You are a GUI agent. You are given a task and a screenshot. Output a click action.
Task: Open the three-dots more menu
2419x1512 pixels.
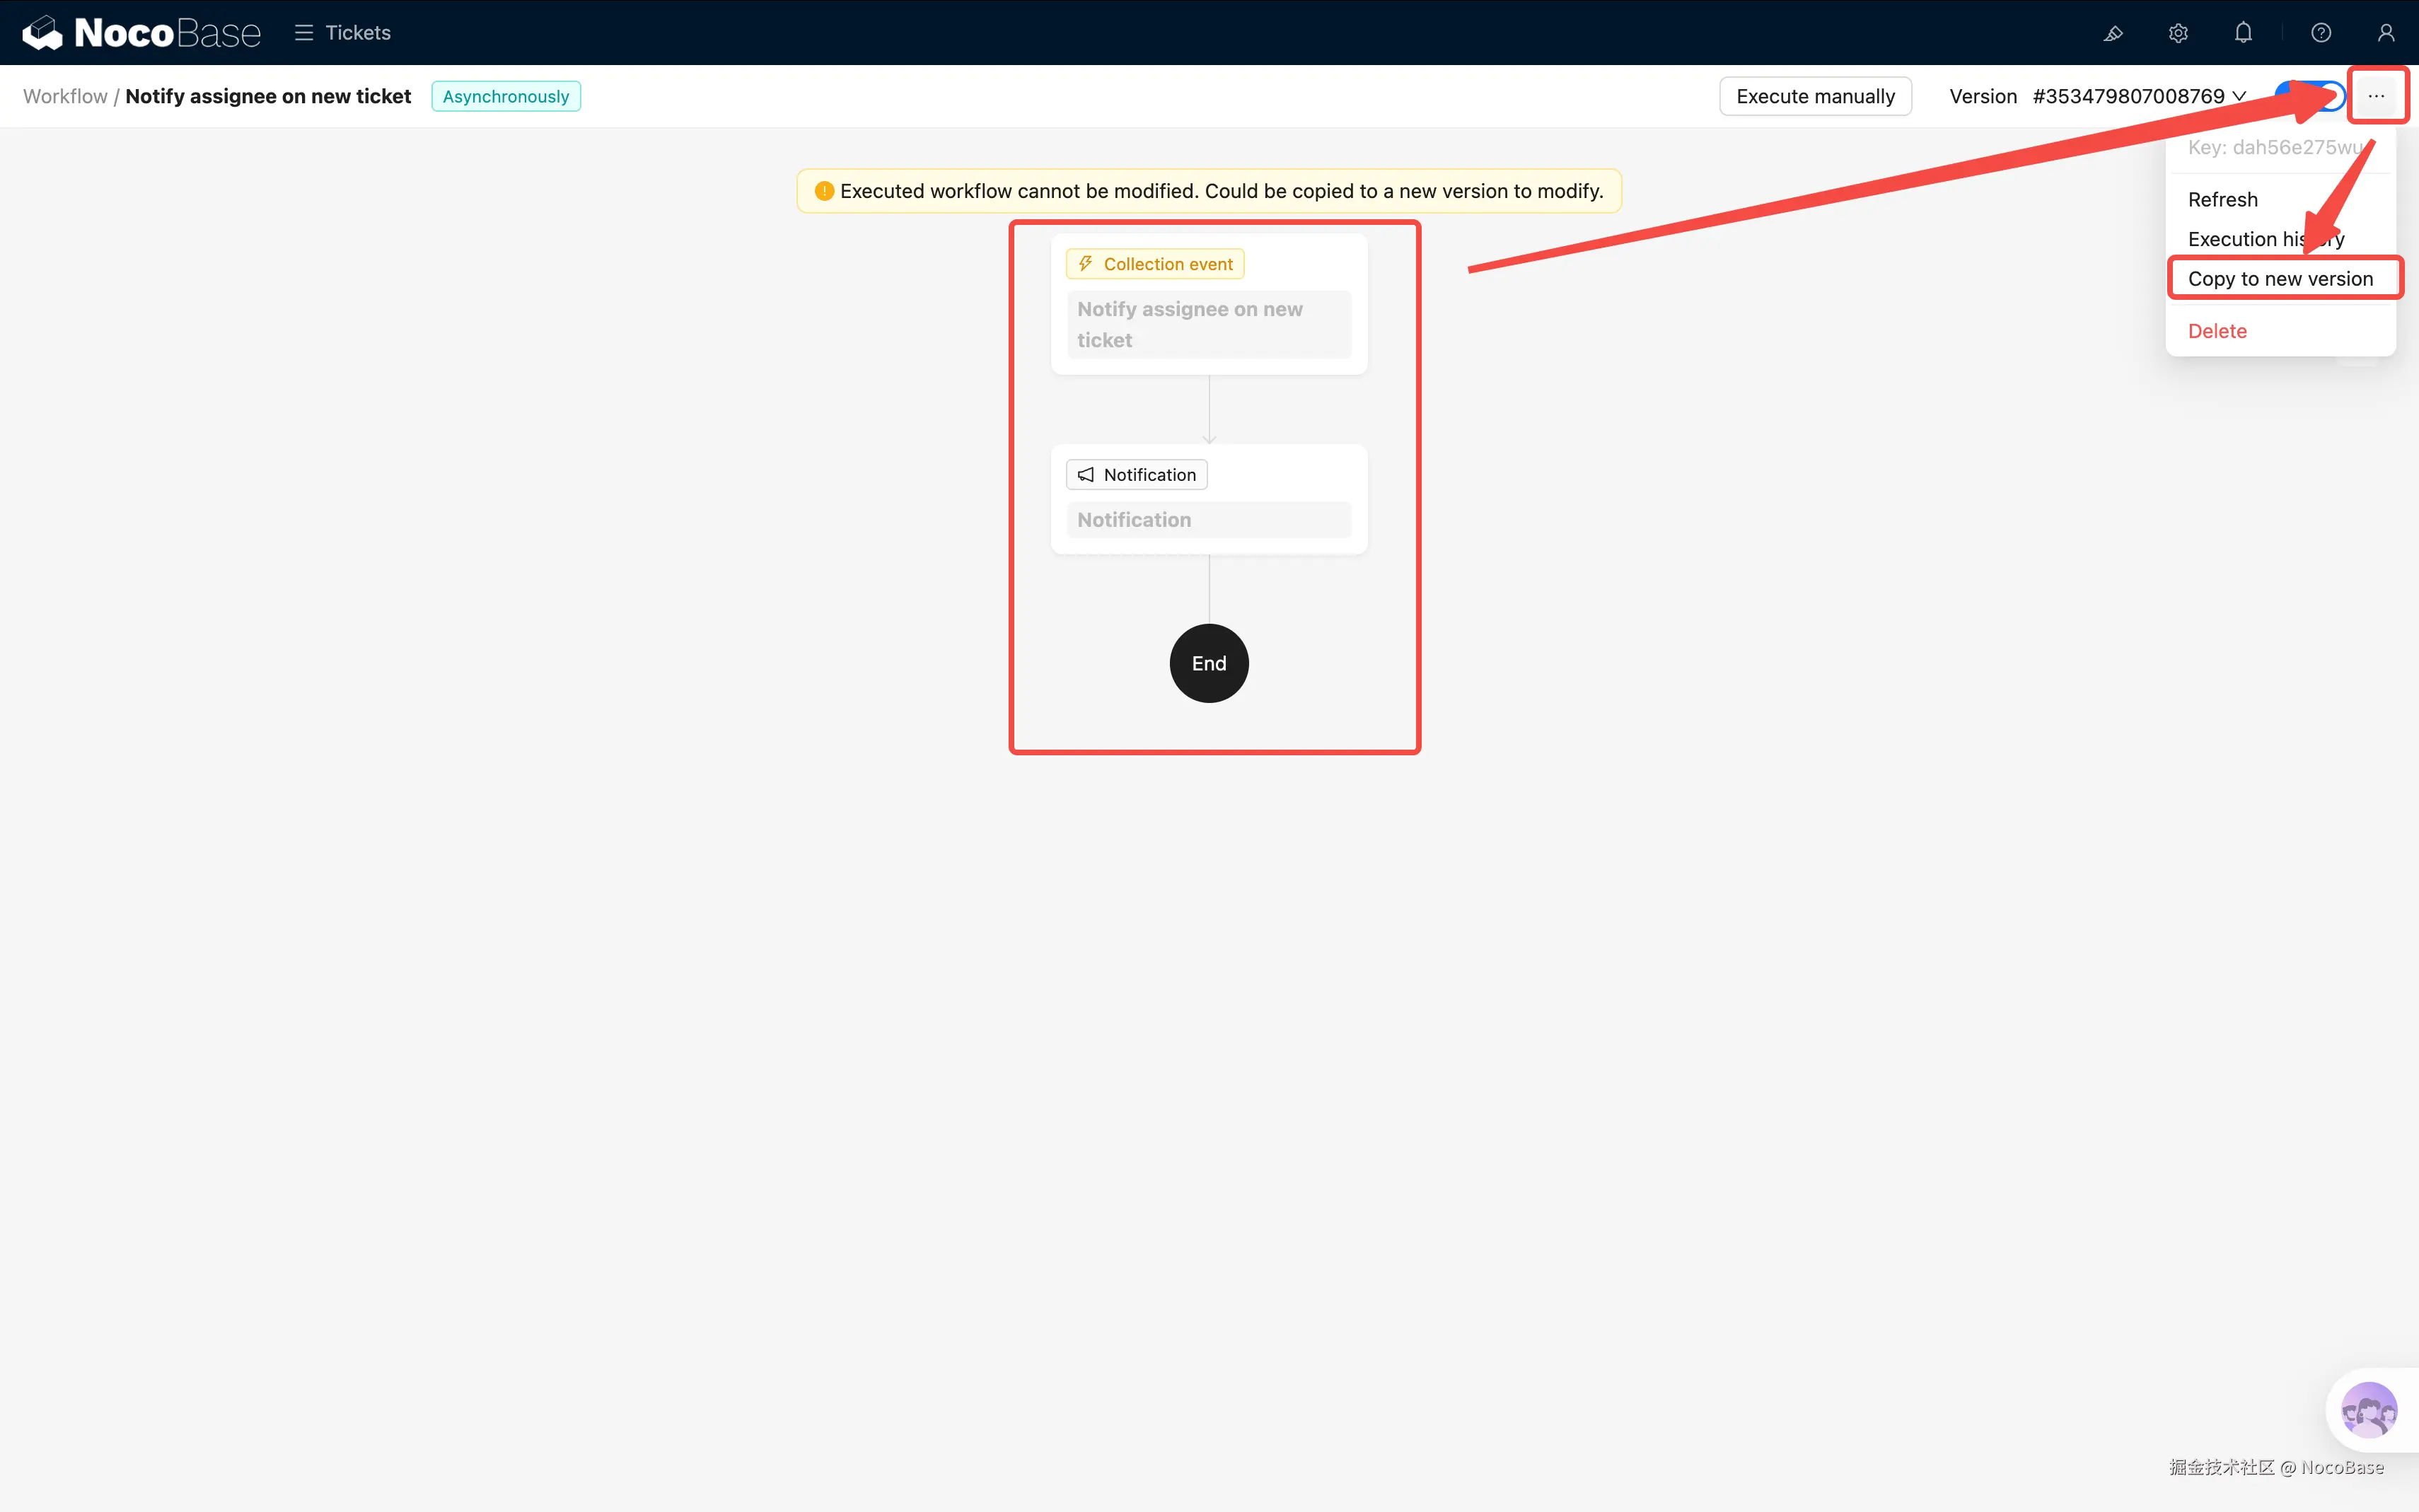pos(2376,96)
